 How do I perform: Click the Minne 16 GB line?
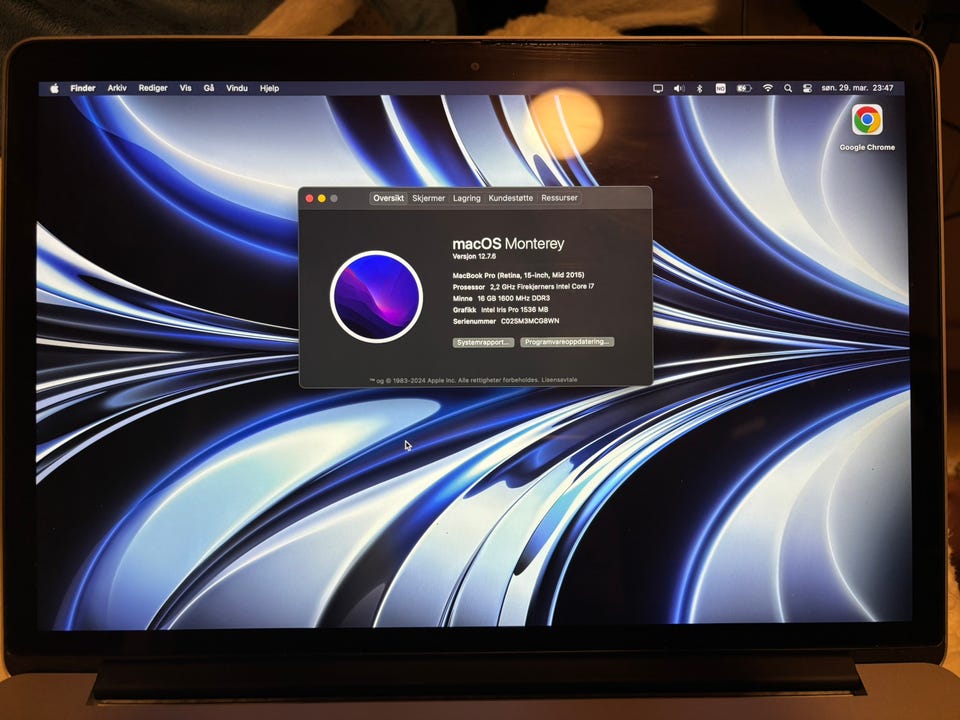pos(501,298)
